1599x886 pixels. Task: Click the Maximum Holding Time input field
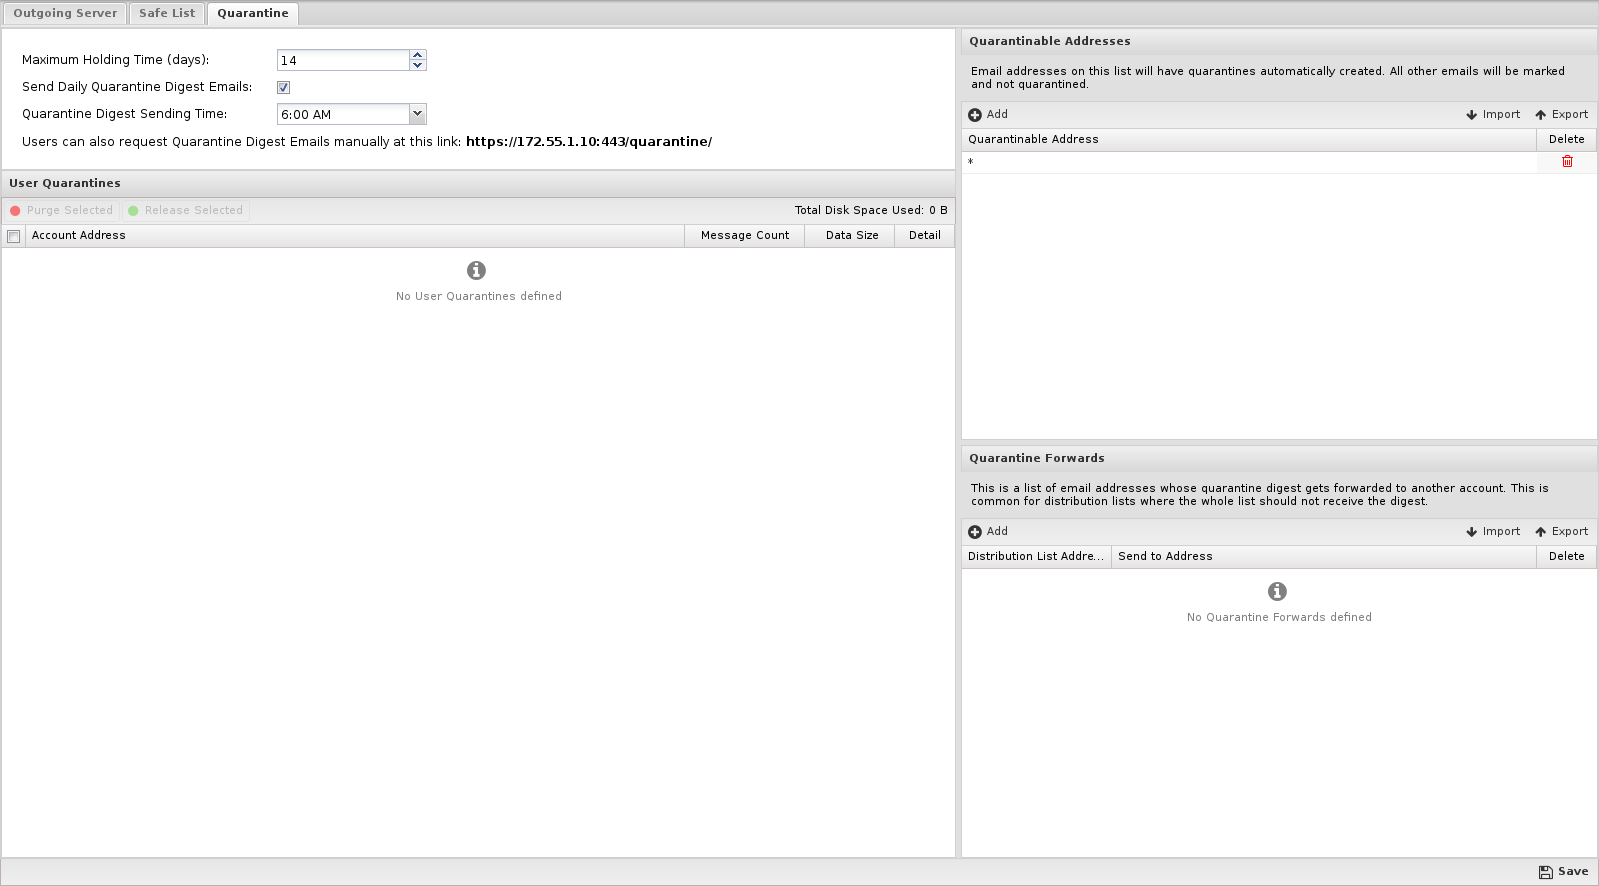click(x=343, y=60)
